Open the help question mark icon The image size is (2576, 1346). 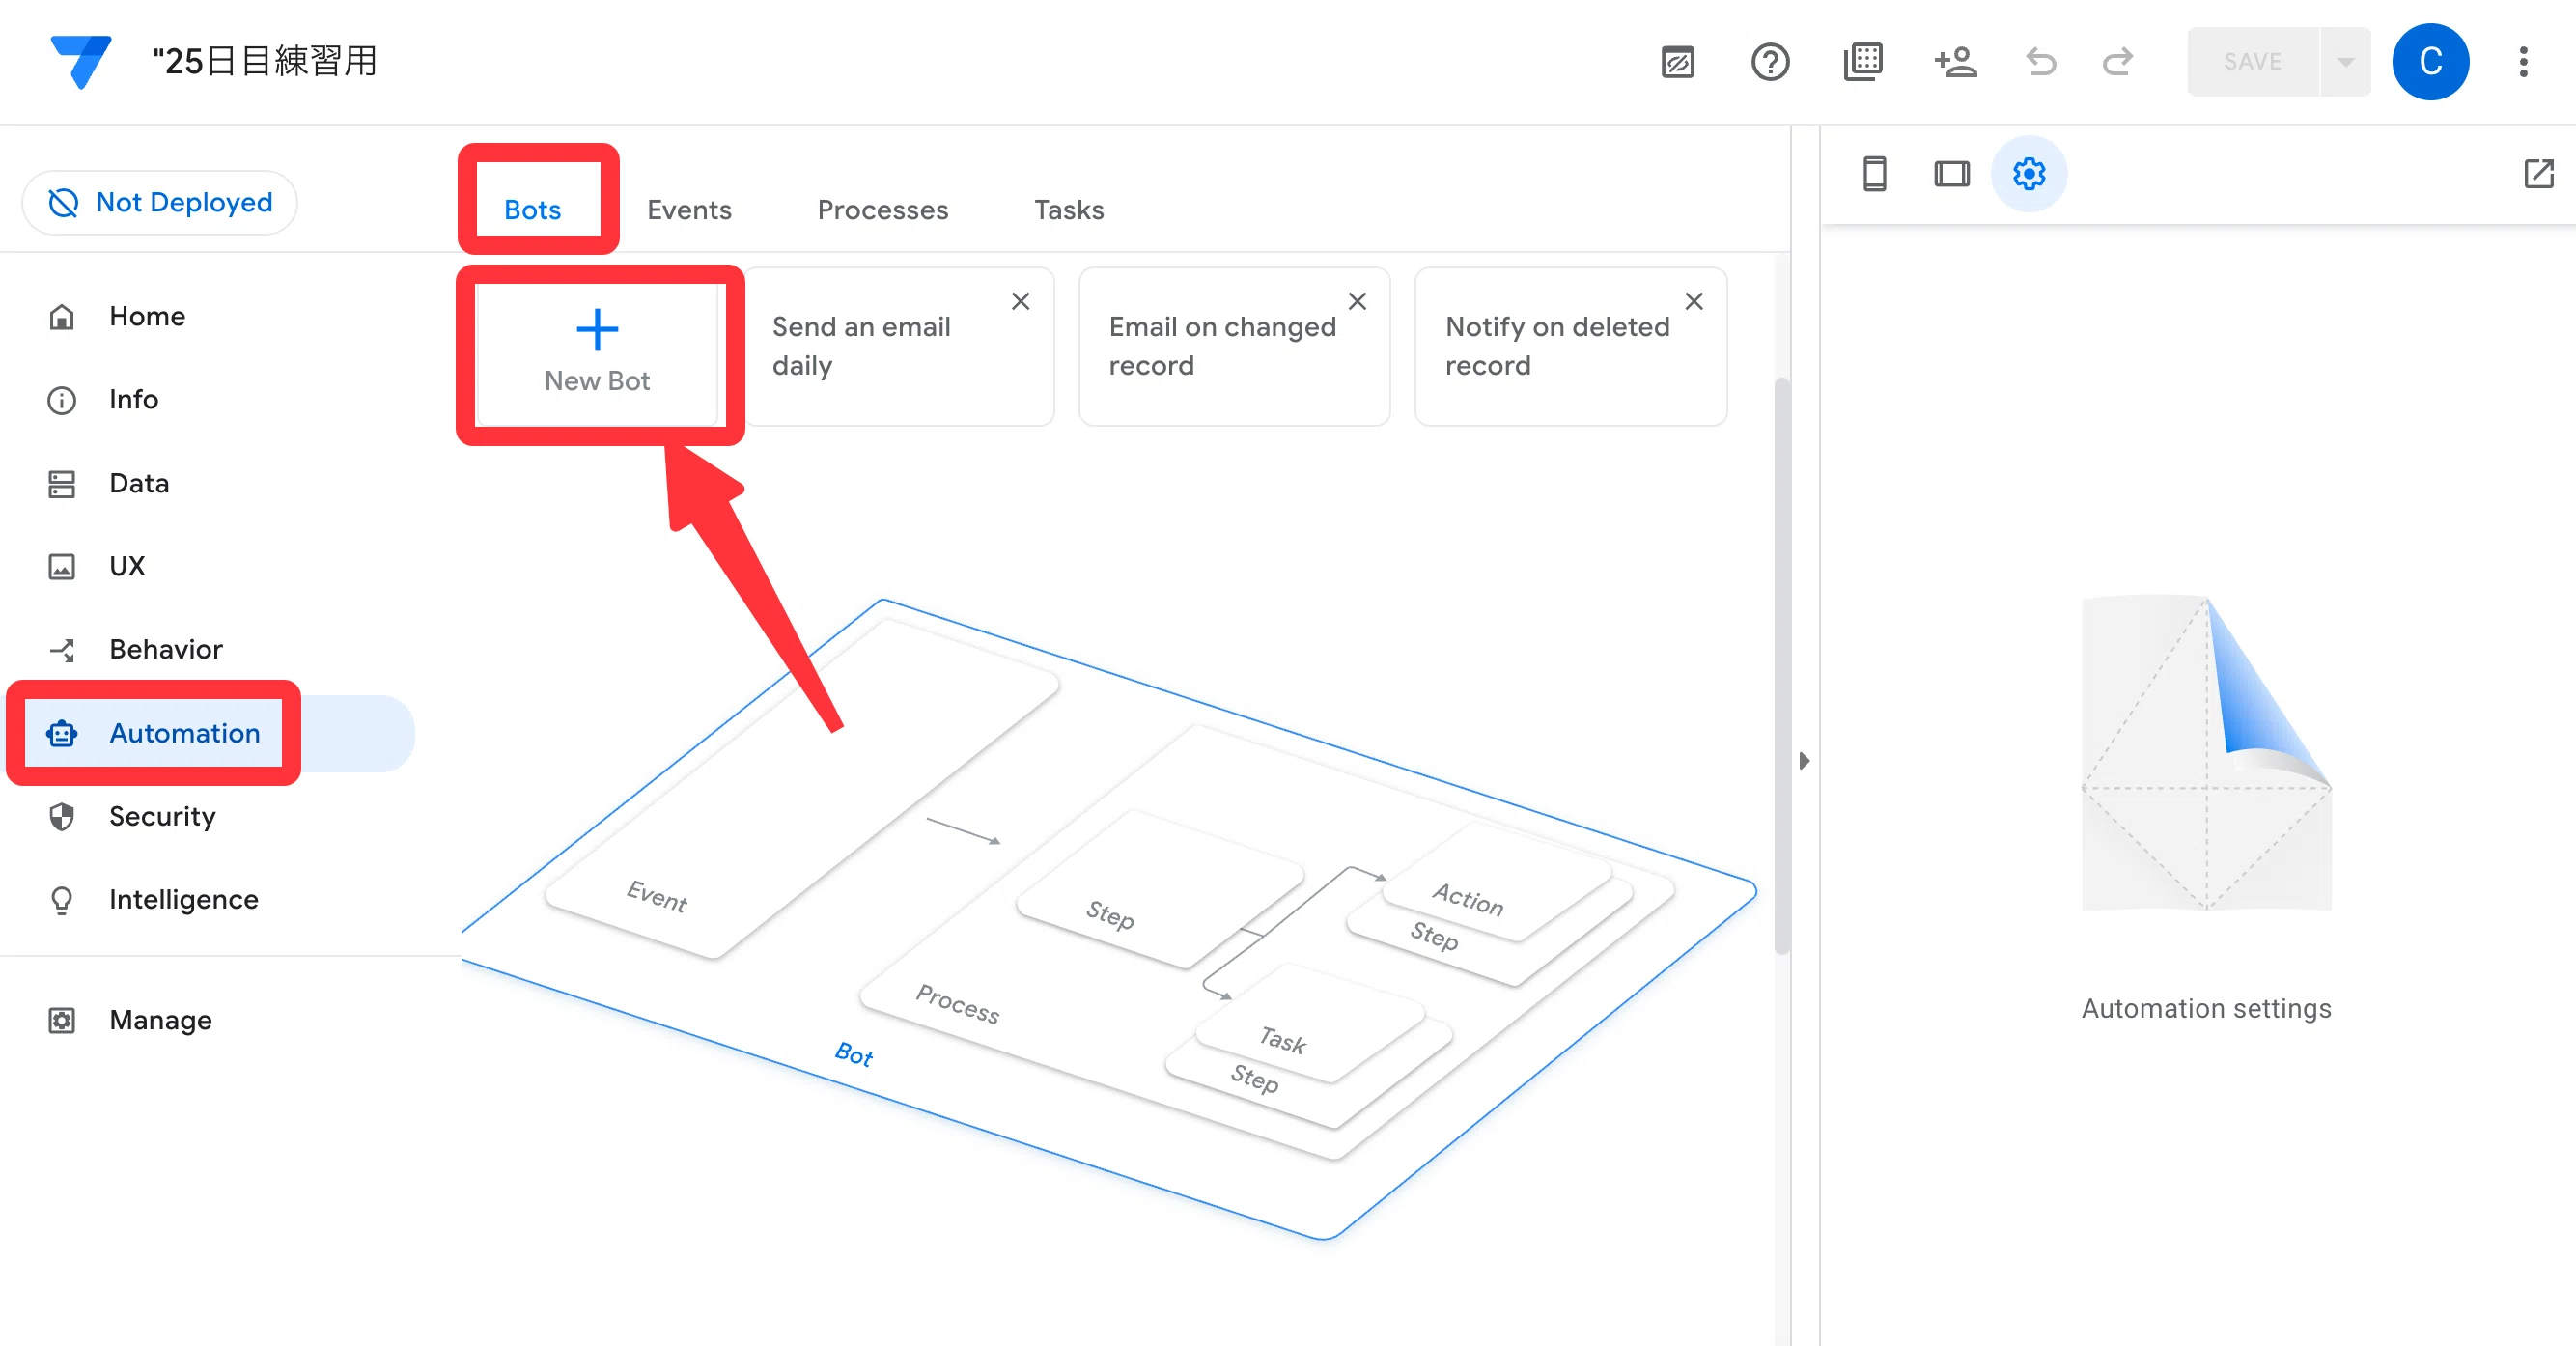click(1770, 62)
